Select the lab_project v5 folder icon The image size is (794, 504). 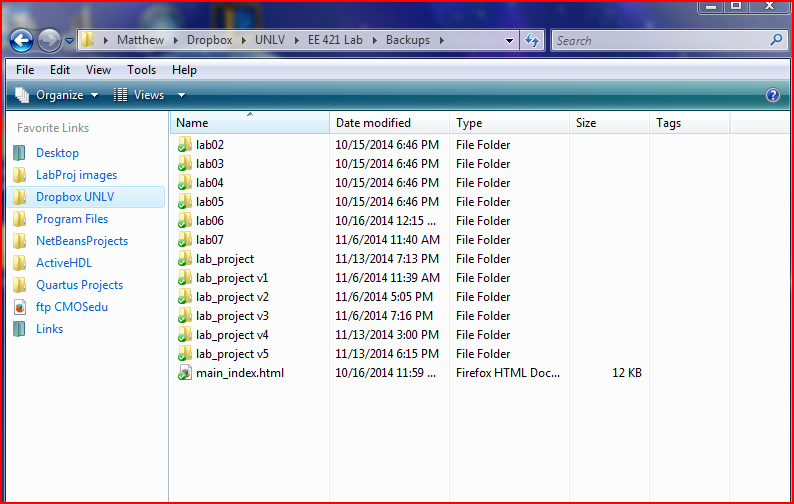185,354
